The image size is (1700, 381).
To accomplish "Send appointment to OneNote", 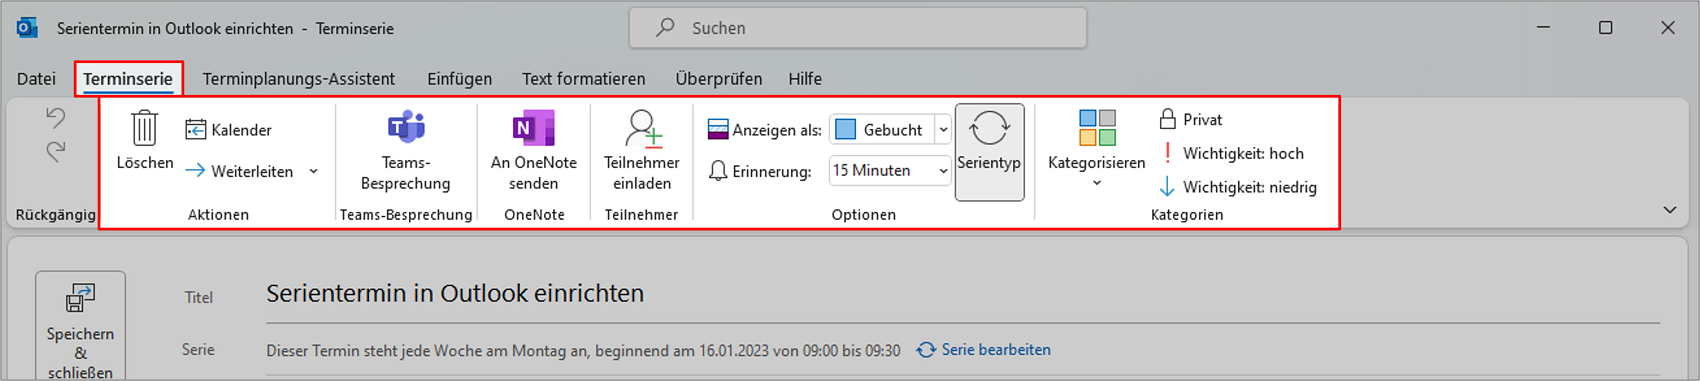I will (x=534, y=151).
